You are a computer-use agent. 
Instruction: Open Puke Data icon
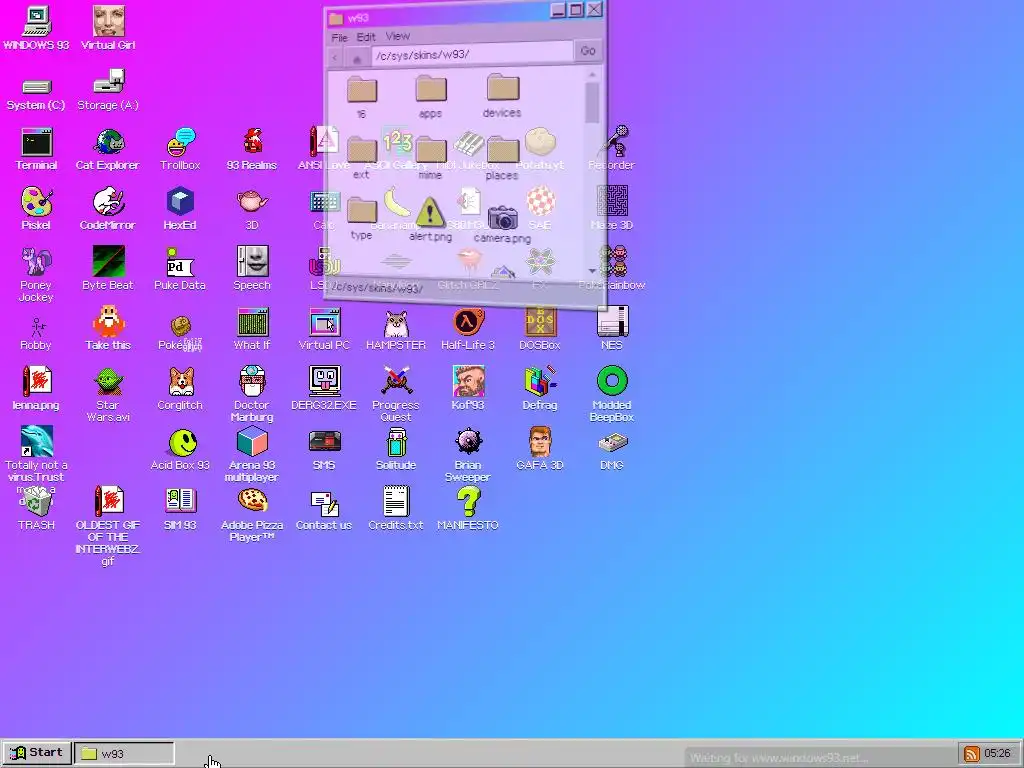coord(180,269)
